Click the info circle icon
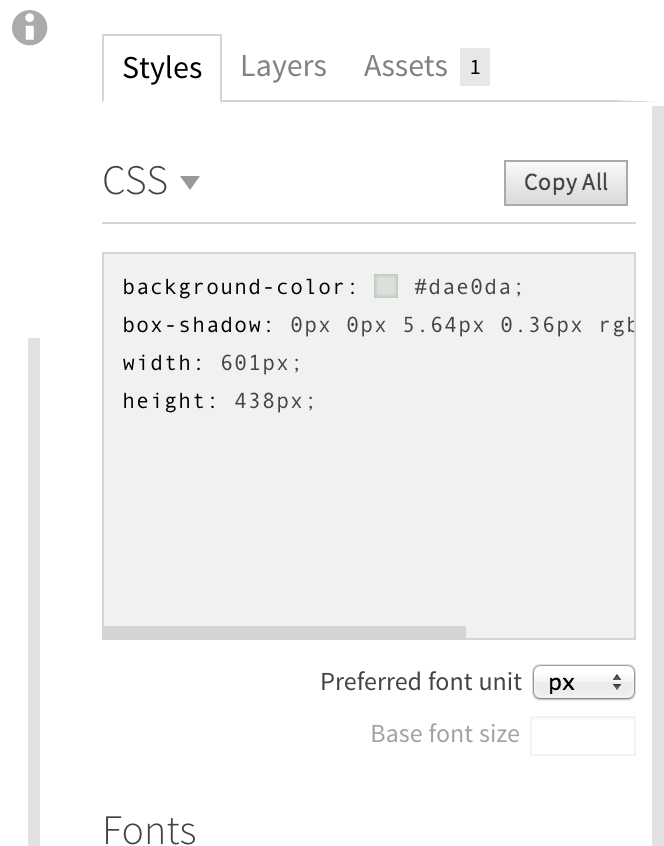This screenshot has height=846, width=664. click(x=30, y=28)
